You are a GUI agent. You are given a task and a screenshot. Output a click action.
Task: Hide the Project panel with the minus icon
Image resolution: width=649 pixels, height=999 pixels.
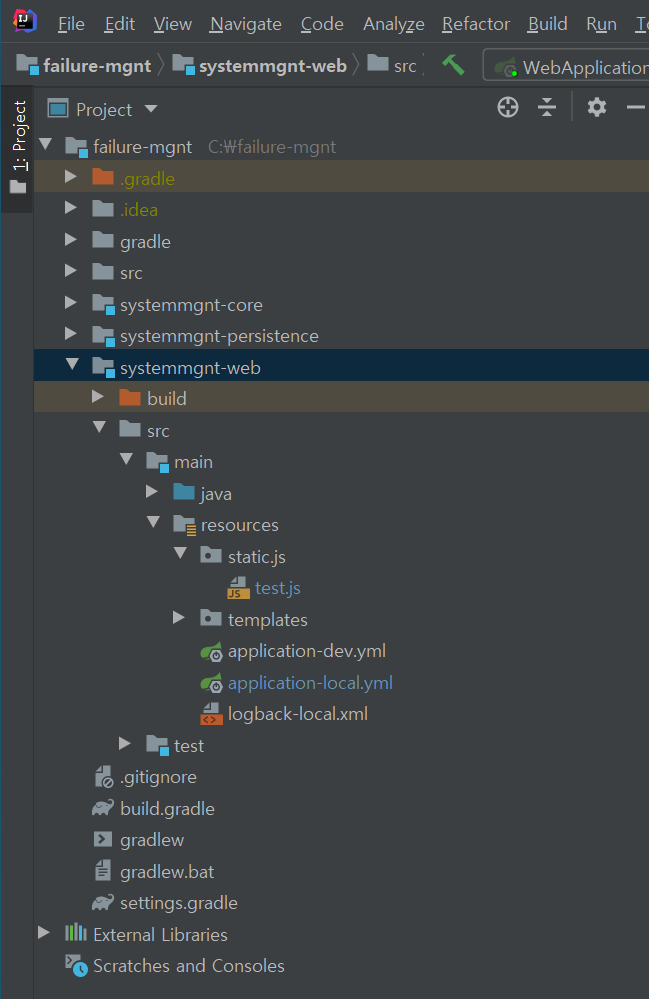click(x=635, y=107)
